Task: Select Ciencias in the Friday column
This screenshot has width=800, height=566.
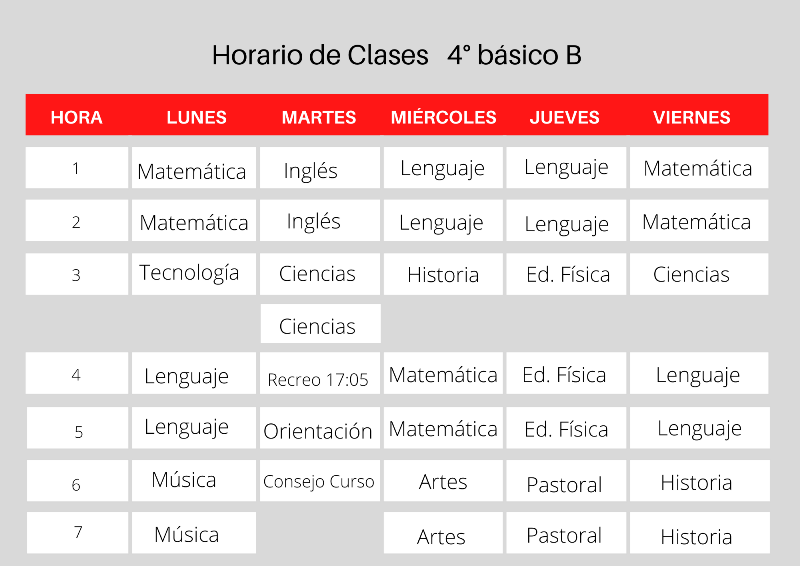Action: point(692,275)
